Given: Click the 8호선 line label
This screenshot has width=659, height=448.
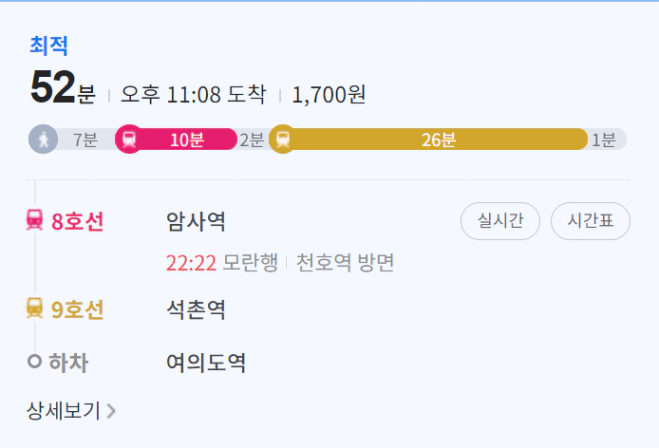Looking at the screenshot, I should coord(77,221).
